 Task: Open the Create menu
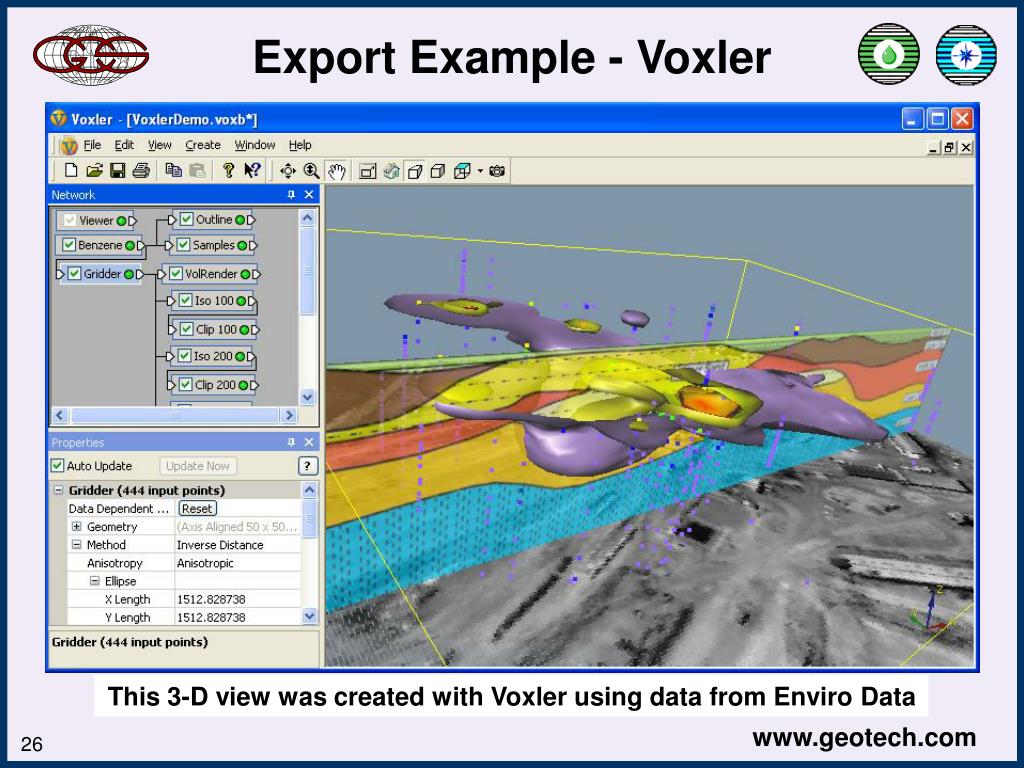coord(202,145)
